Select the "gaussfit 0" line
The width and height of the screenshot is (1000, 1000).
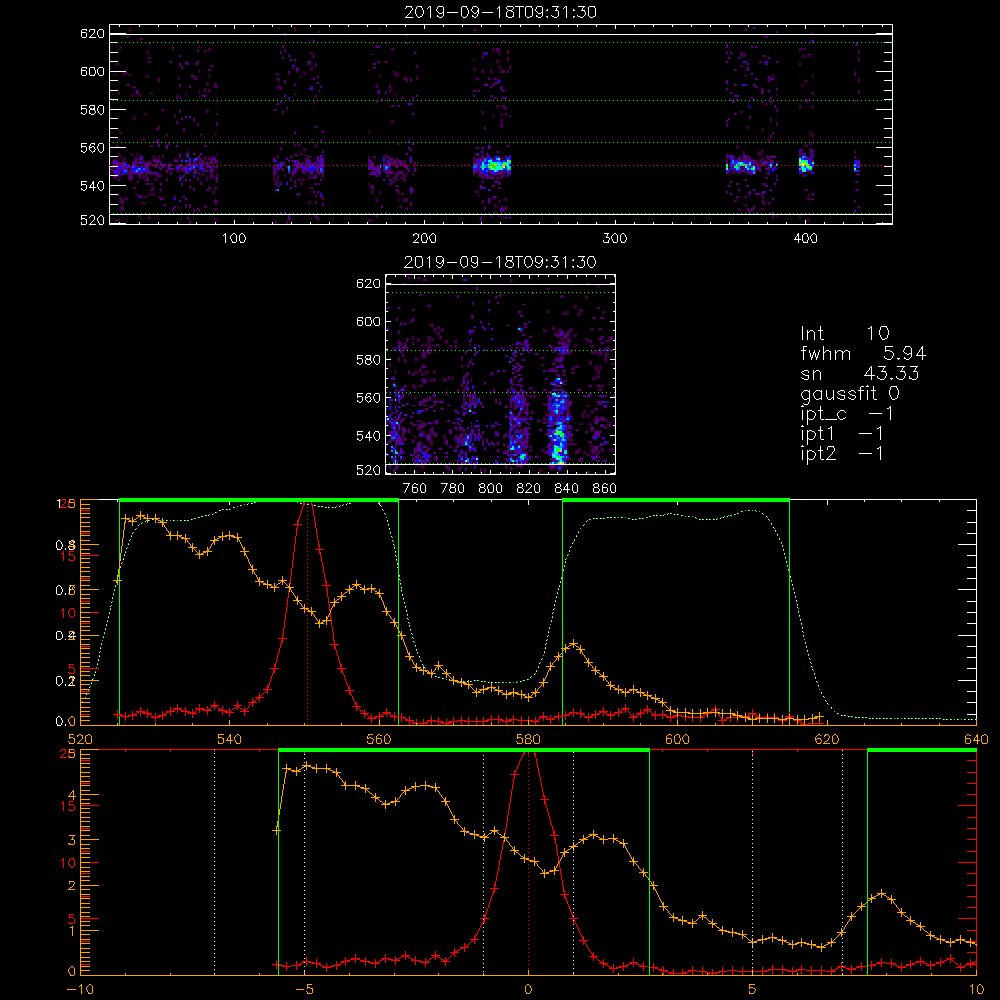[x=850, y=394]
